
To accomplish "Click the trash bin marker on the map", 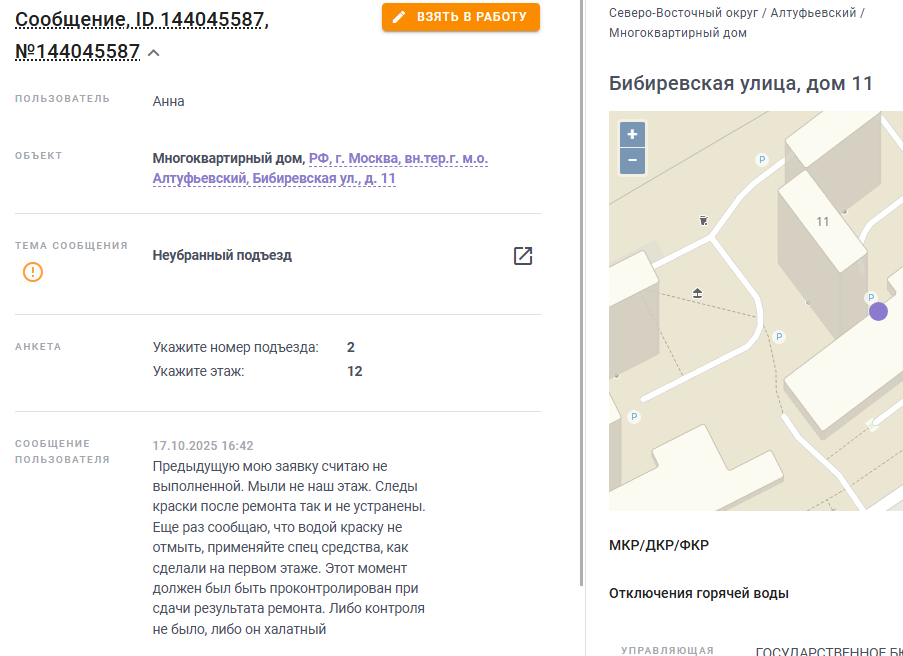I will (704, 220).
